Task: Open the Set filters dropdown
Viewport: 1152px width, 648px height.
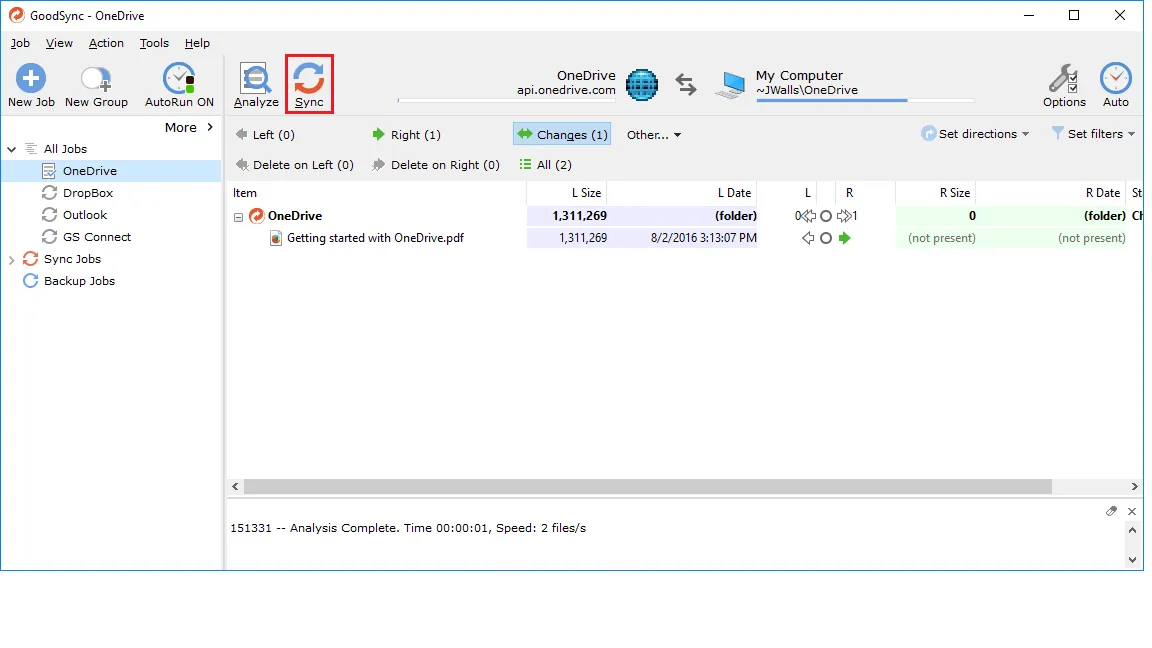Action: click(1093, 134)
